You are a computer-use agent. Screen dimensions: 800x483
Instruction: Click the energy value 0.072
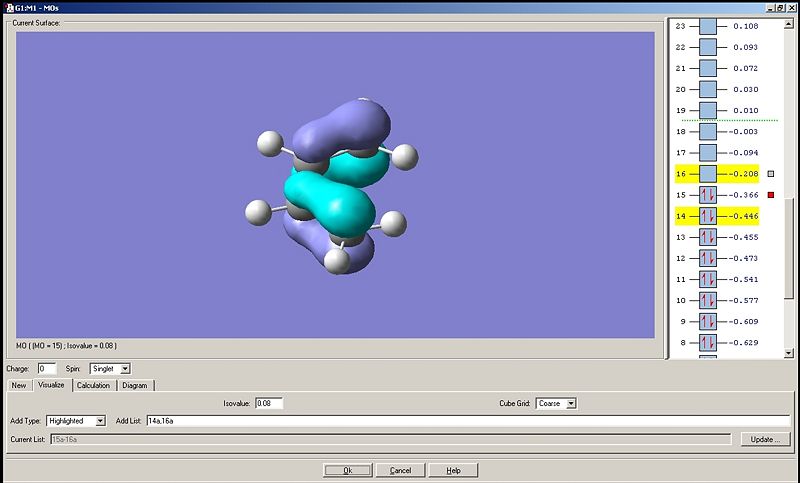746,68
